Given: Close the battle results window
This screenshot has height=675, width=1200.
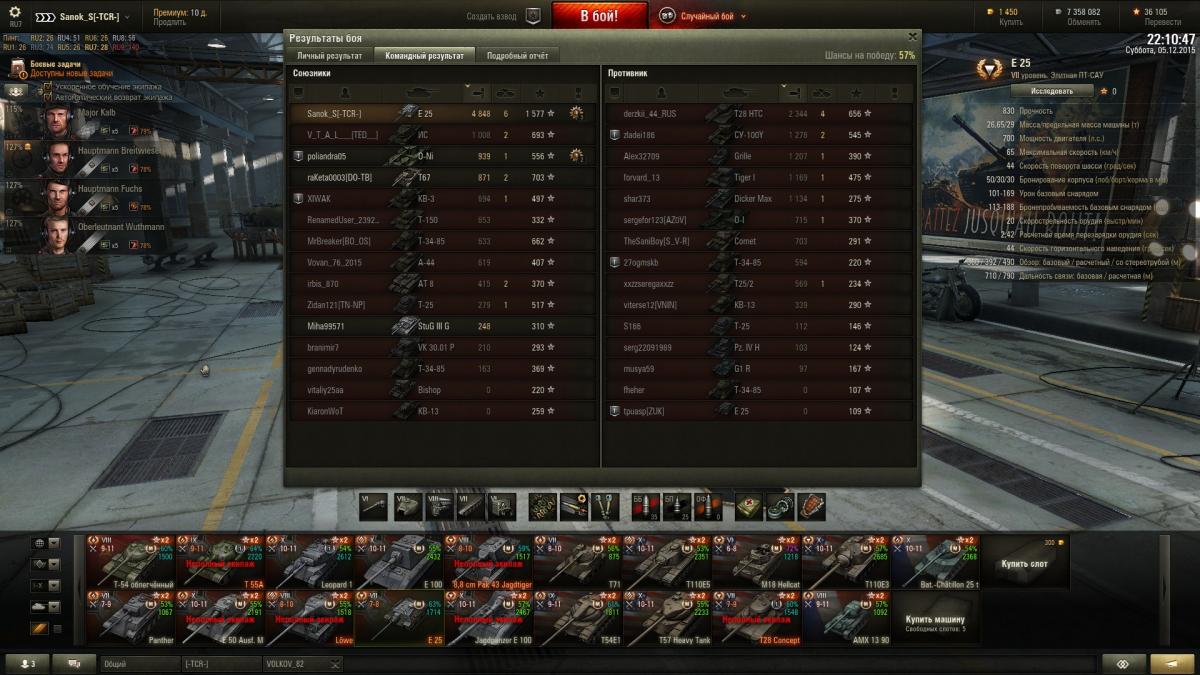Looking at the screenshot, I should coord(910,37).
